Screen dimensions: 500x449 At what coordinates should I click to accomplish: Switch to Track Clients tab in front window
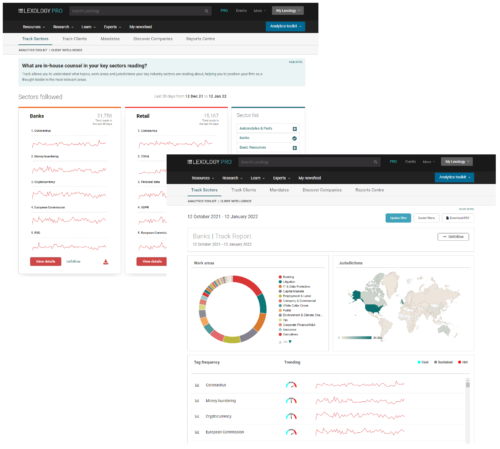point(243,190)
